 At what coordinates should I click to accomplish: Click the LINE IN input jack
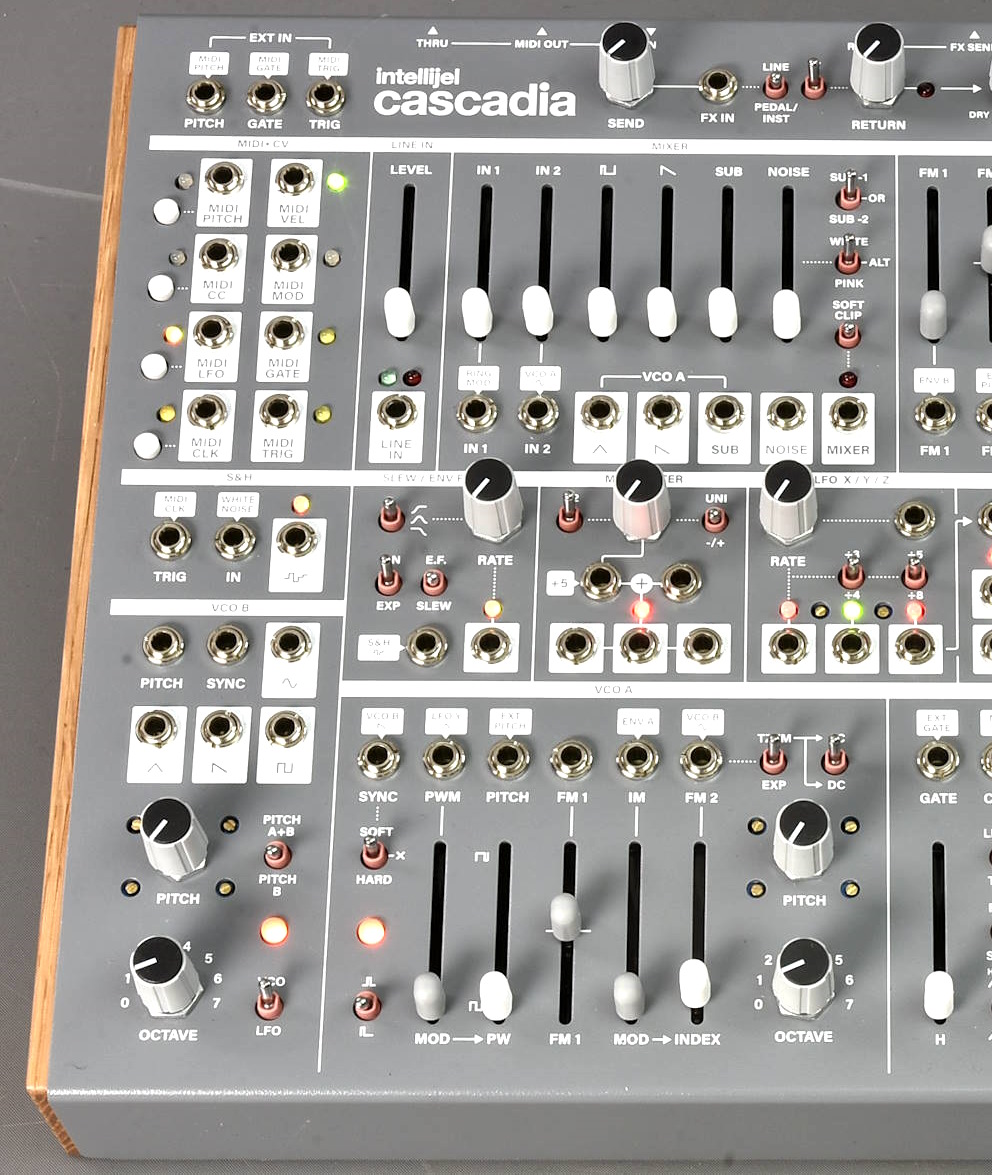pos(396,412)
